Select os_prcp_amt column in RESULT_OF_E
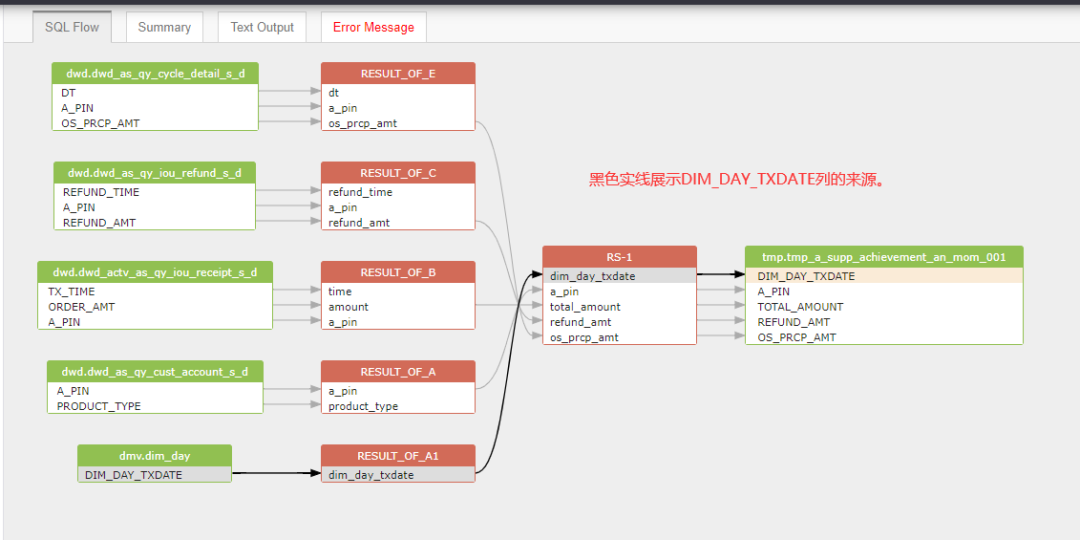The height and width of the screenshot is (540, 1080). point(398,123)
